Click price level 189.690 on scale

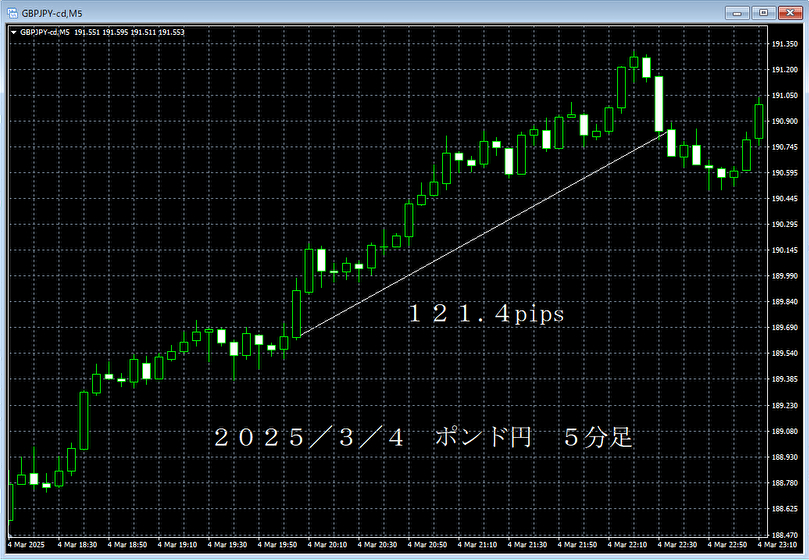785,328
